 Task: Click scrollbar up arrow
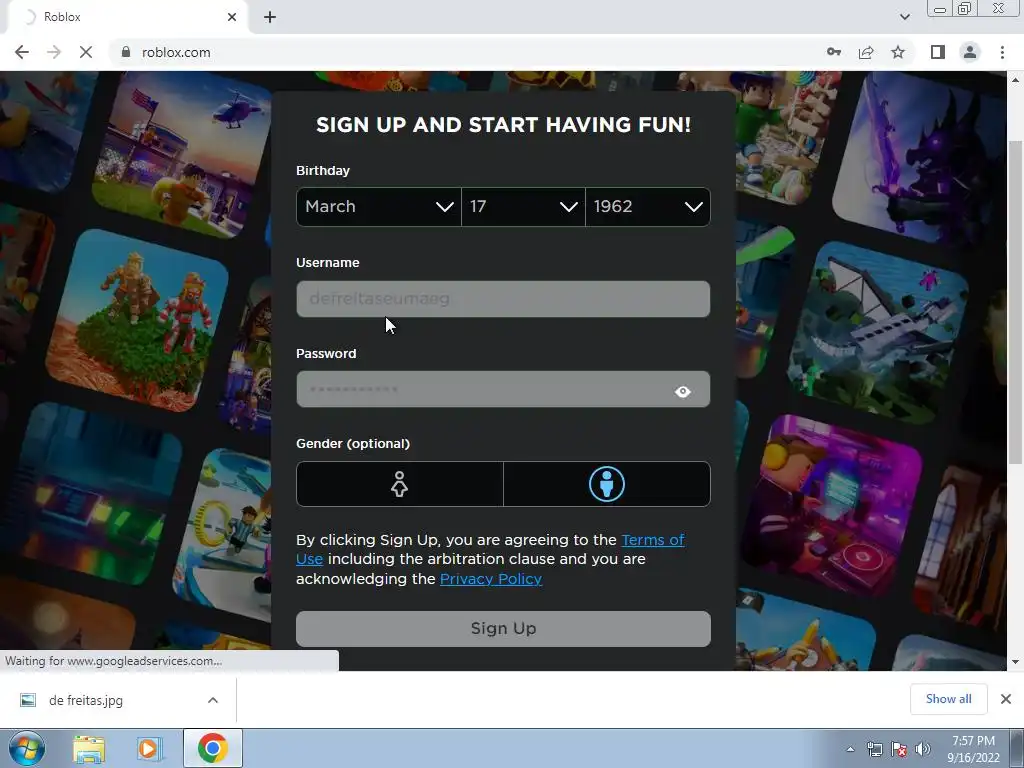(x=1015, y=80)
